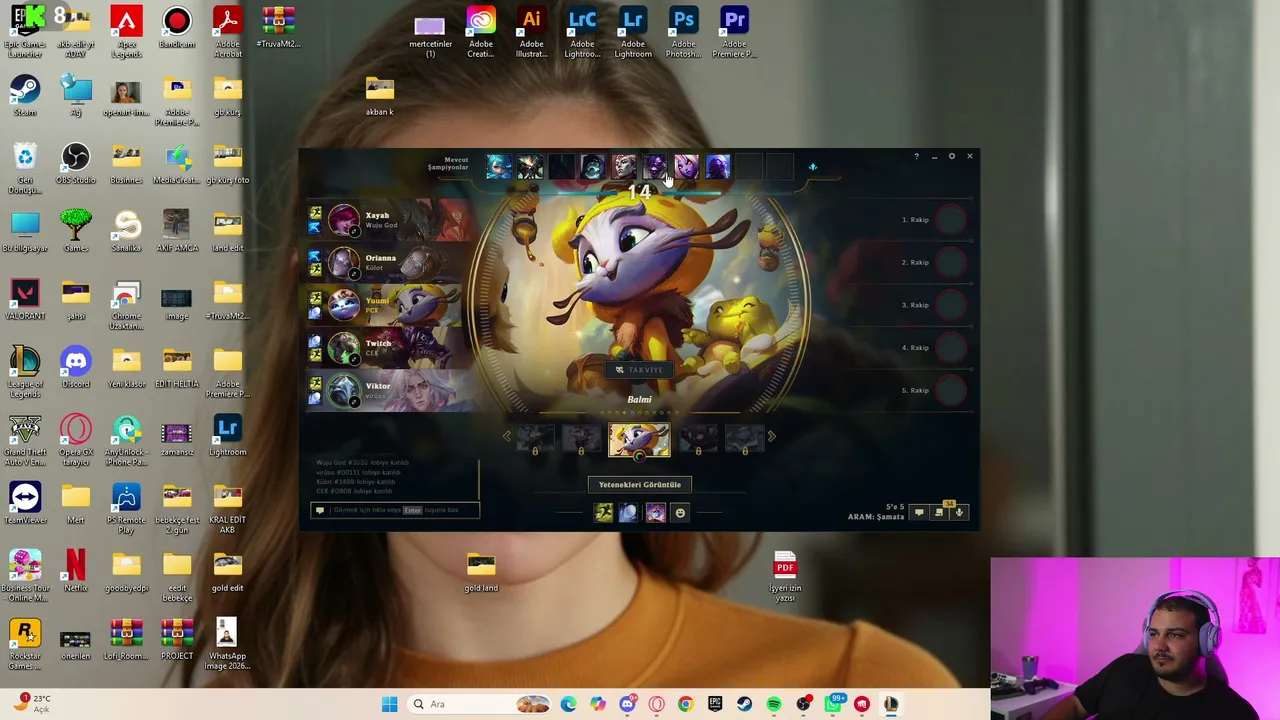Select the OBS Studio desktop icon
1280x720 pixels.
(76, 164)
